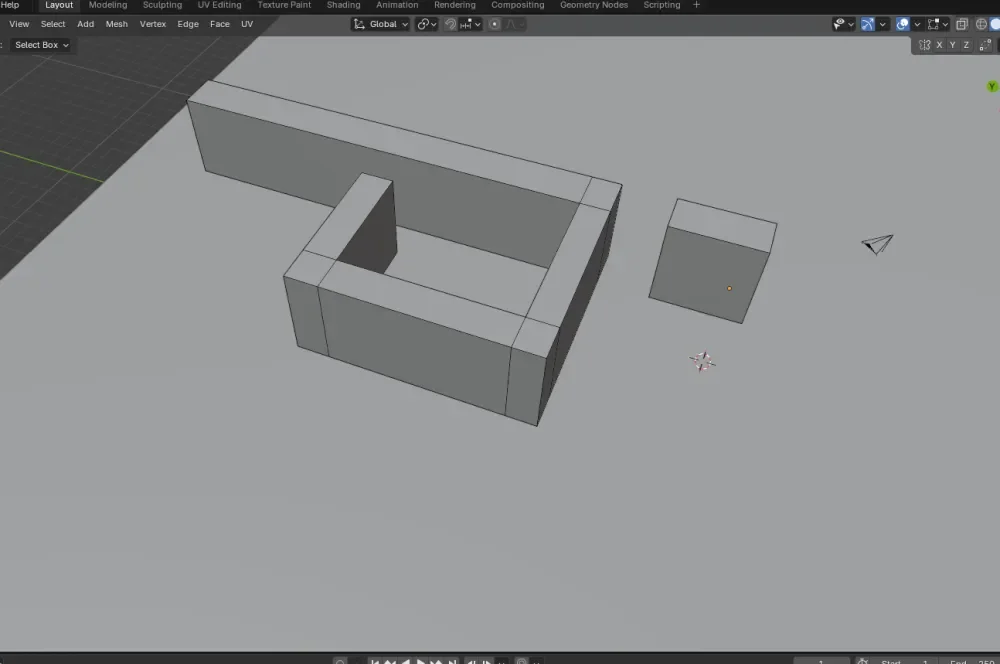Enable Z axis mirror
1000x664 pixels.
pos(966,45)
